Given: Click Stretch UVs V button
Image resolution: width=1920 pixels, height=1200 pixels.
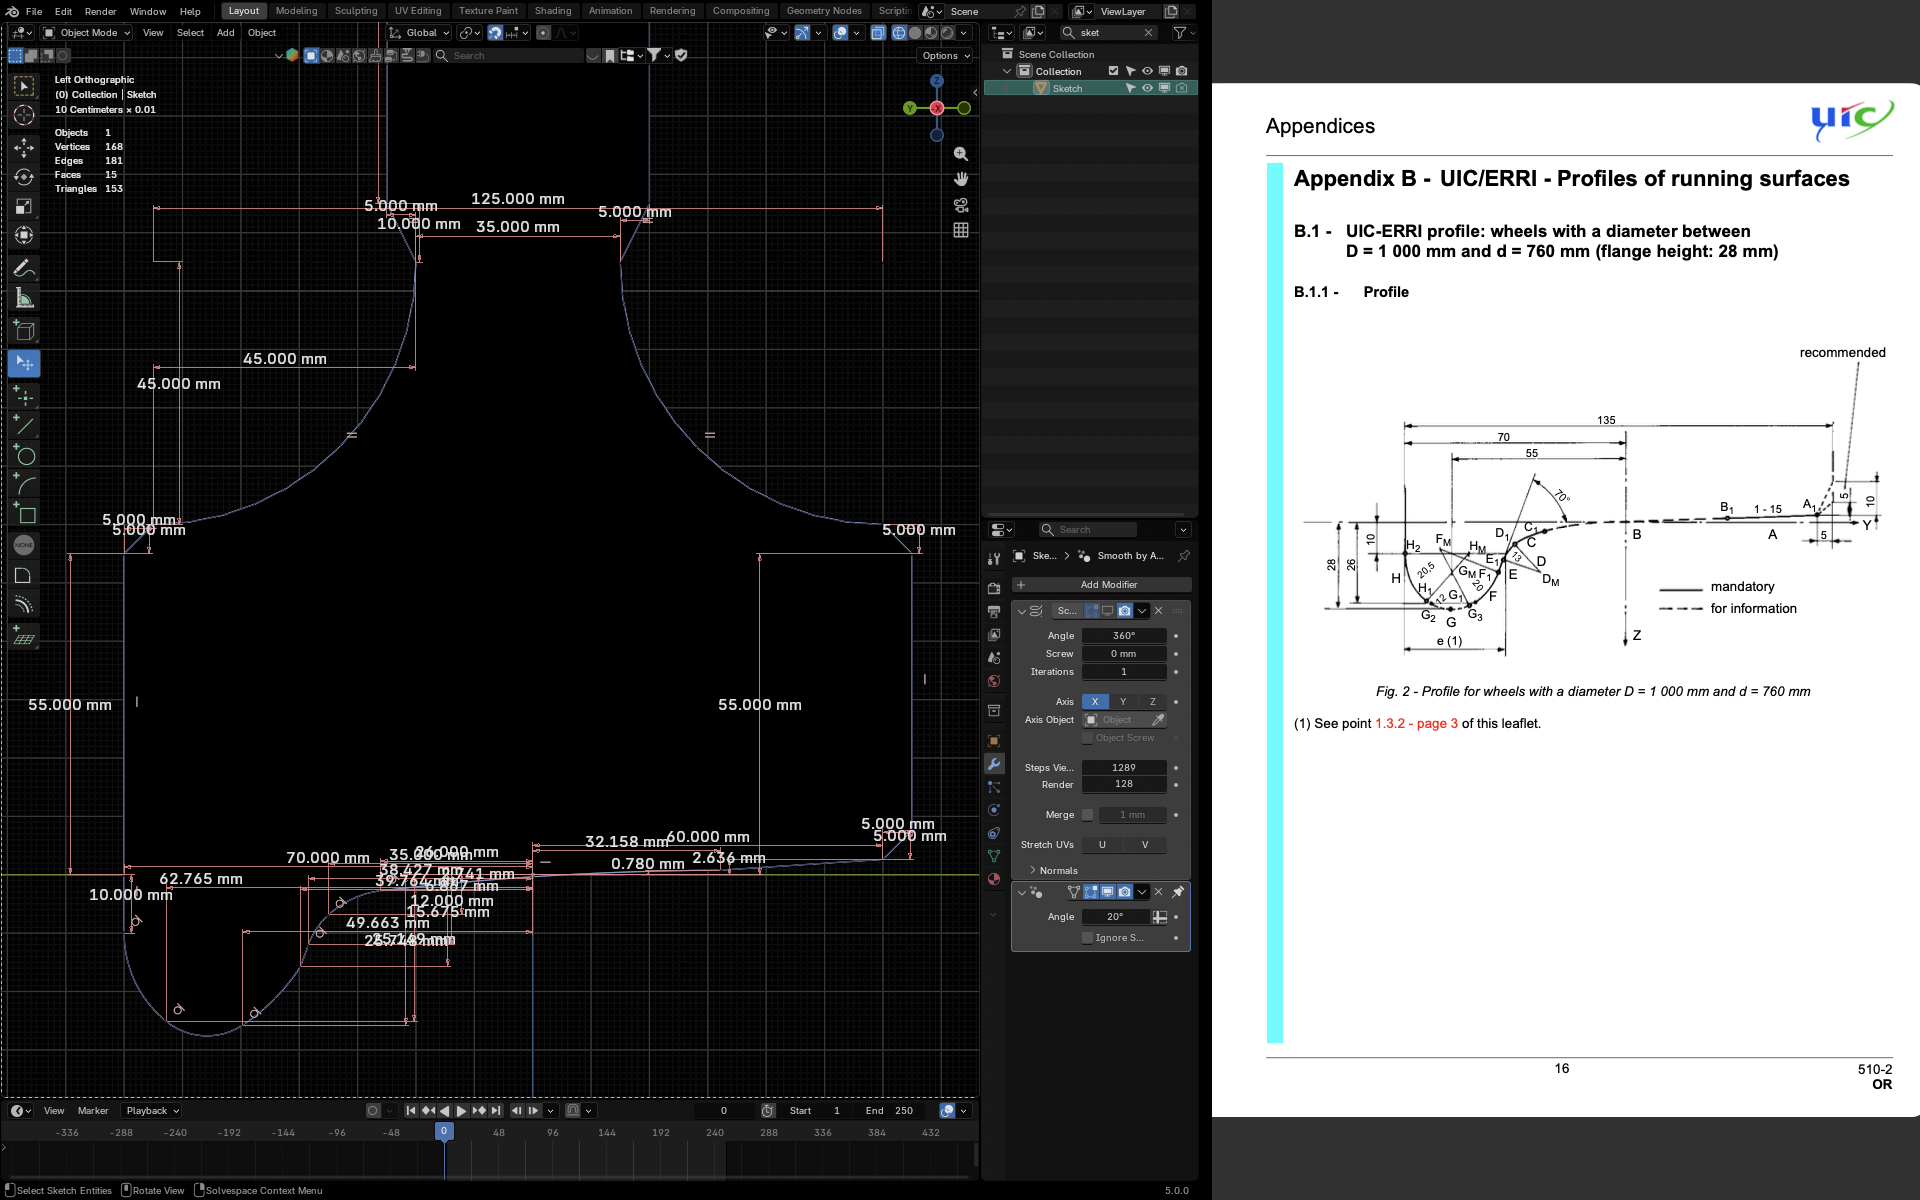Looking at the screenshot, I should tap(1145, 845).
